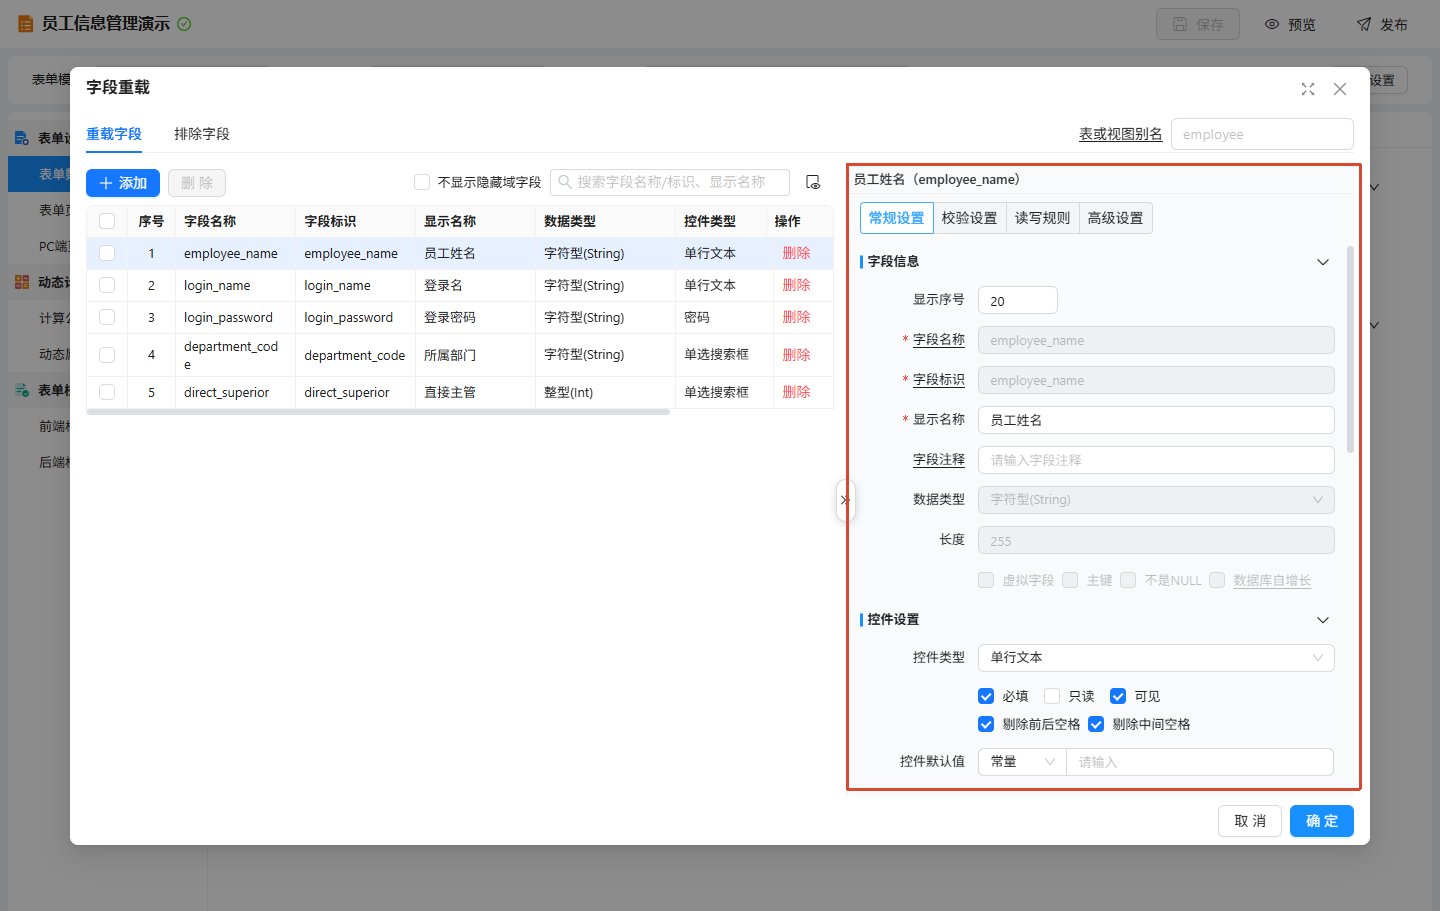Toggle 剔除中间空格 checkbox

coord(1096,724)
